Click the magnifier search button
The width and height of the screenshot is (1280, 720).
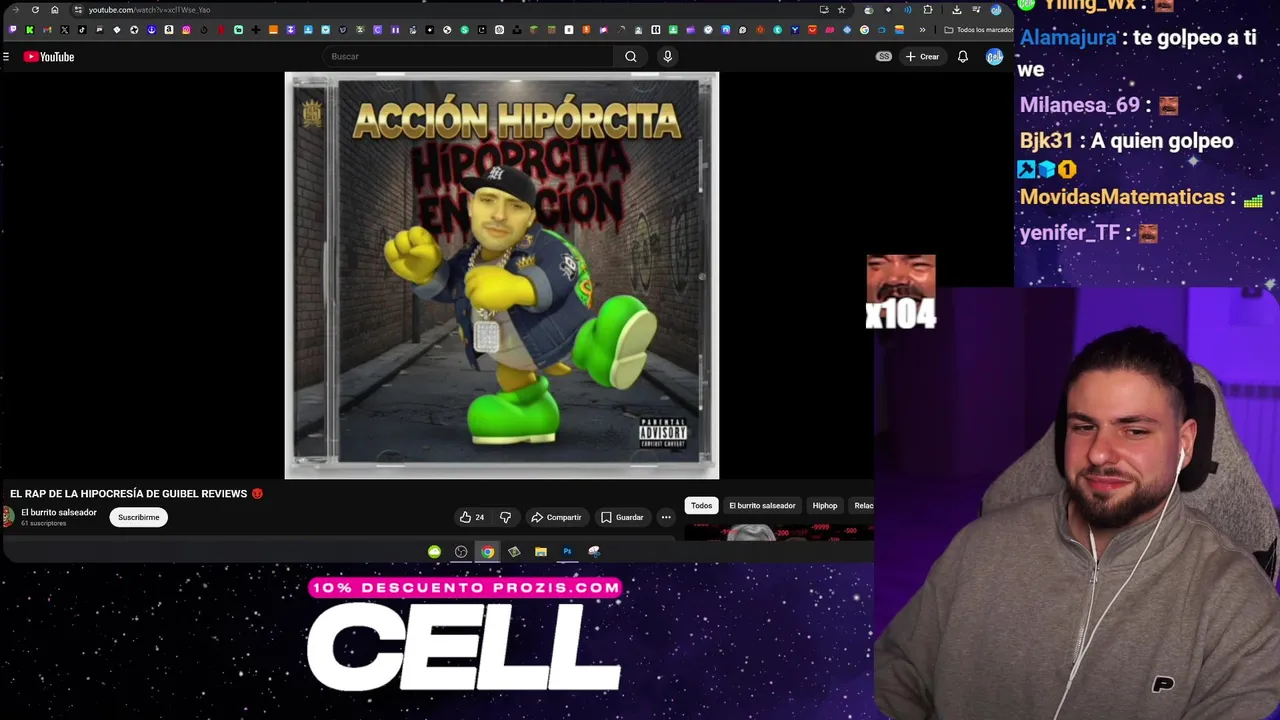coord(631,57)
